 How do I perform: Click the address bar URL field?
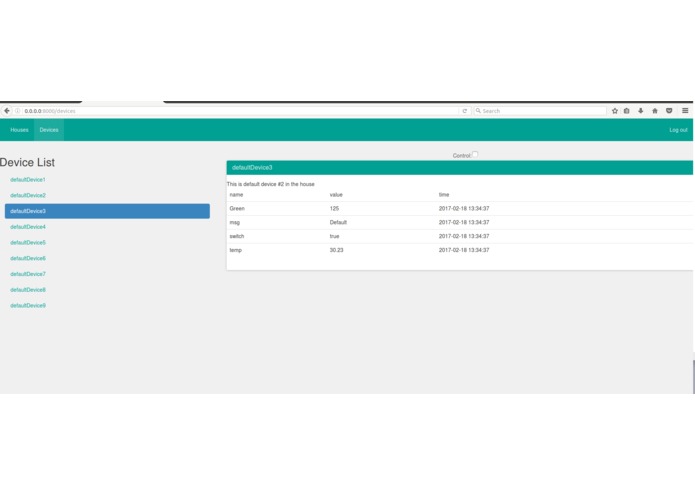tap(239, 111)
